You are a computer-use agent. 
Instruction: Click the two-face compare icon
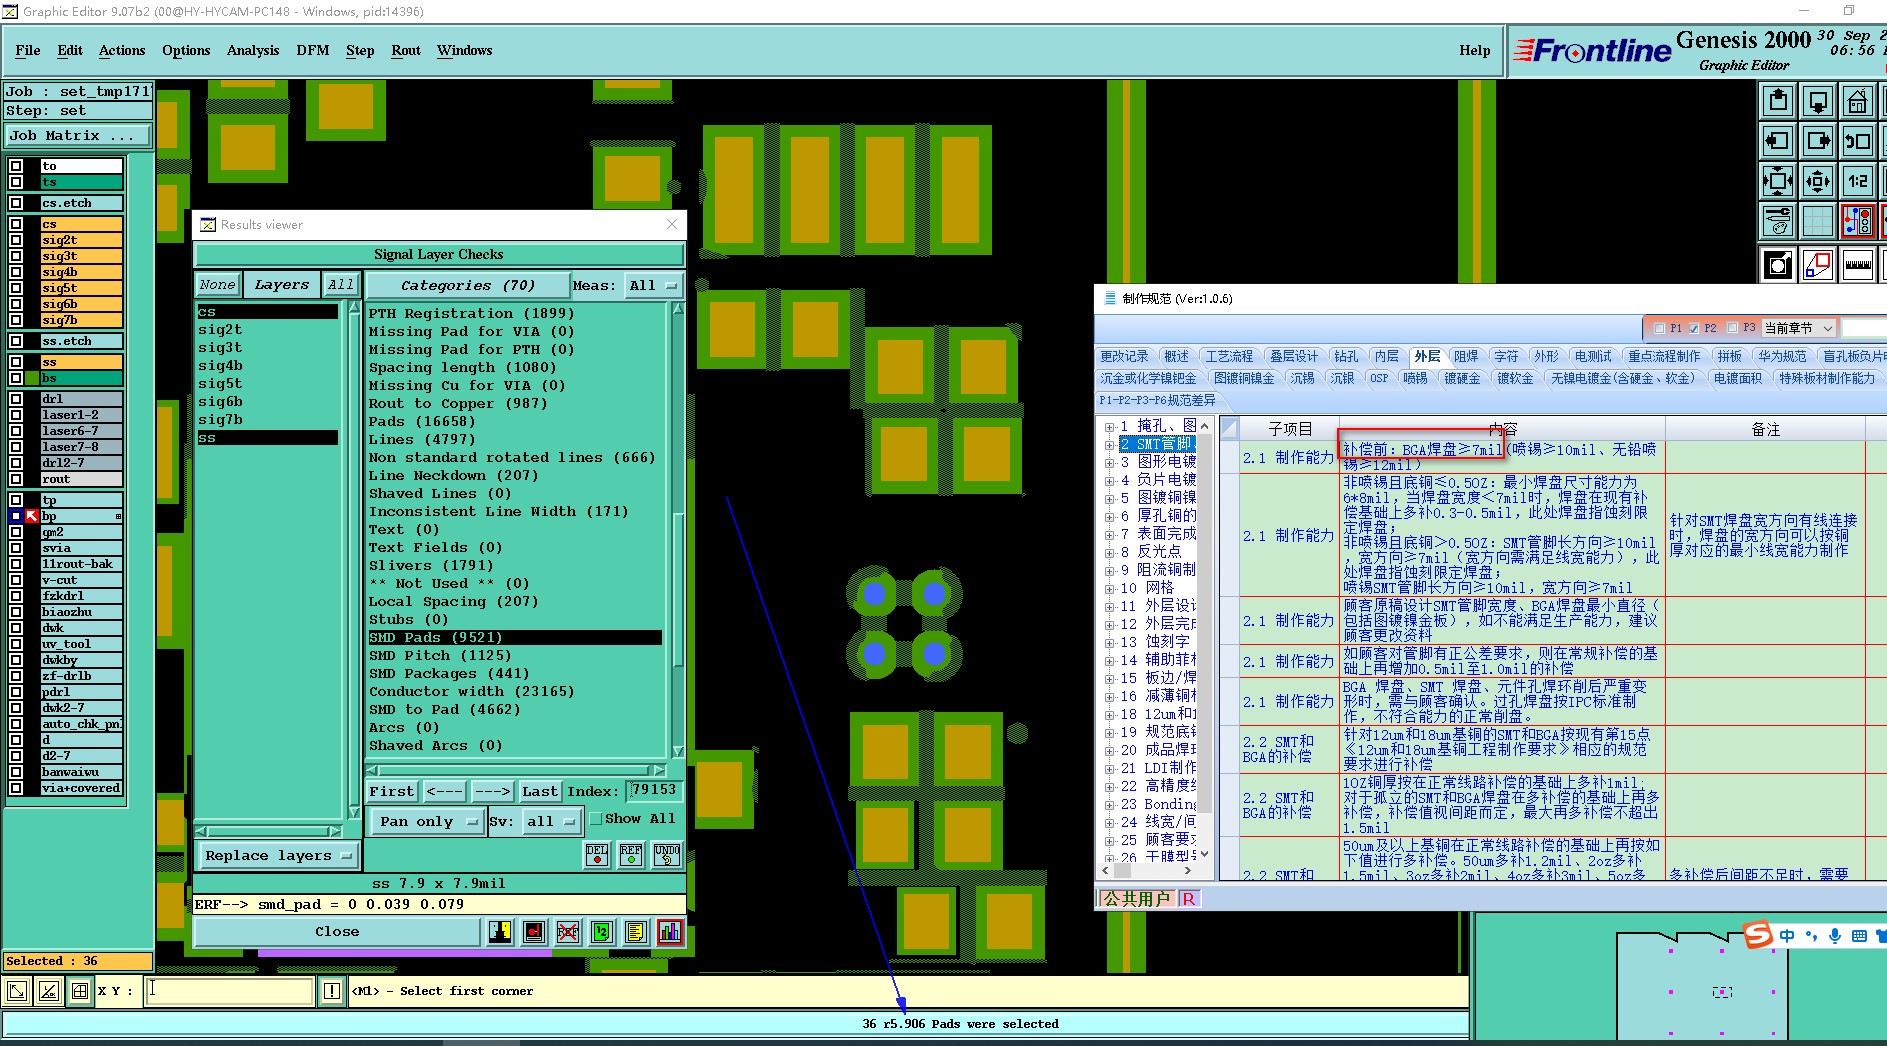click(500, 932)
